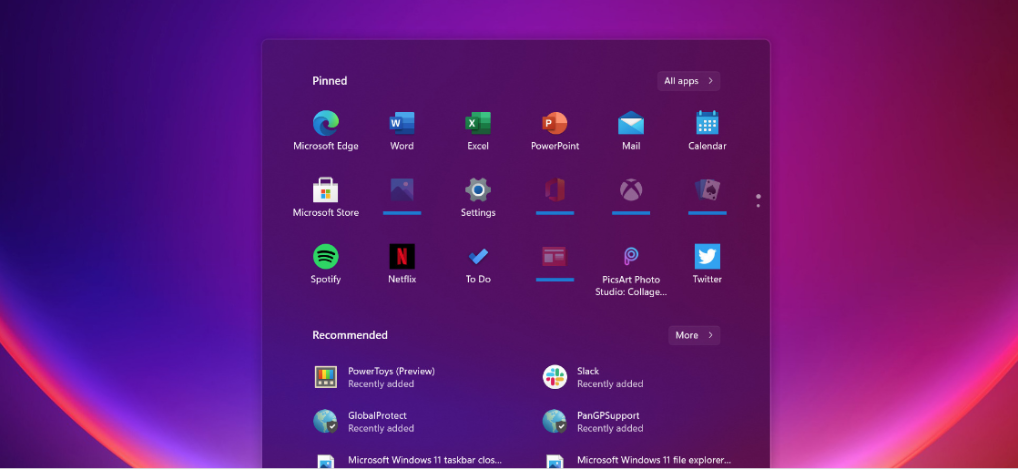
Task: Click the 'Microsoft Store' label text
Action: point(325,213)
